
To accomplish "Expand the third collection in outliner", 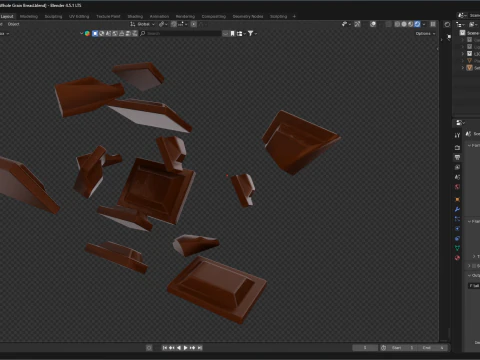I will (x=462, y=54).
